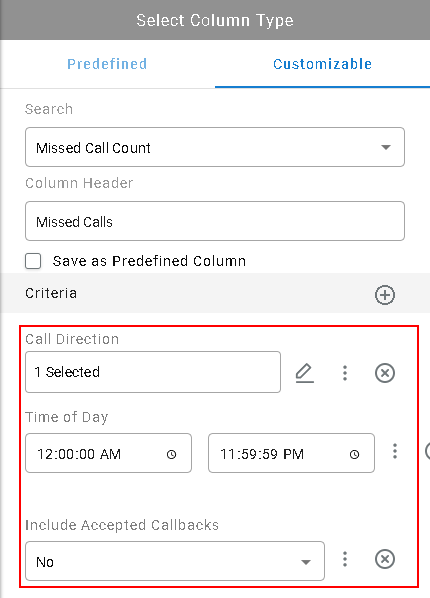Open Call Direction options three-dot menu
Image resolution: width=430 pixels, height=598 pixels.
(x=345, y=373)
